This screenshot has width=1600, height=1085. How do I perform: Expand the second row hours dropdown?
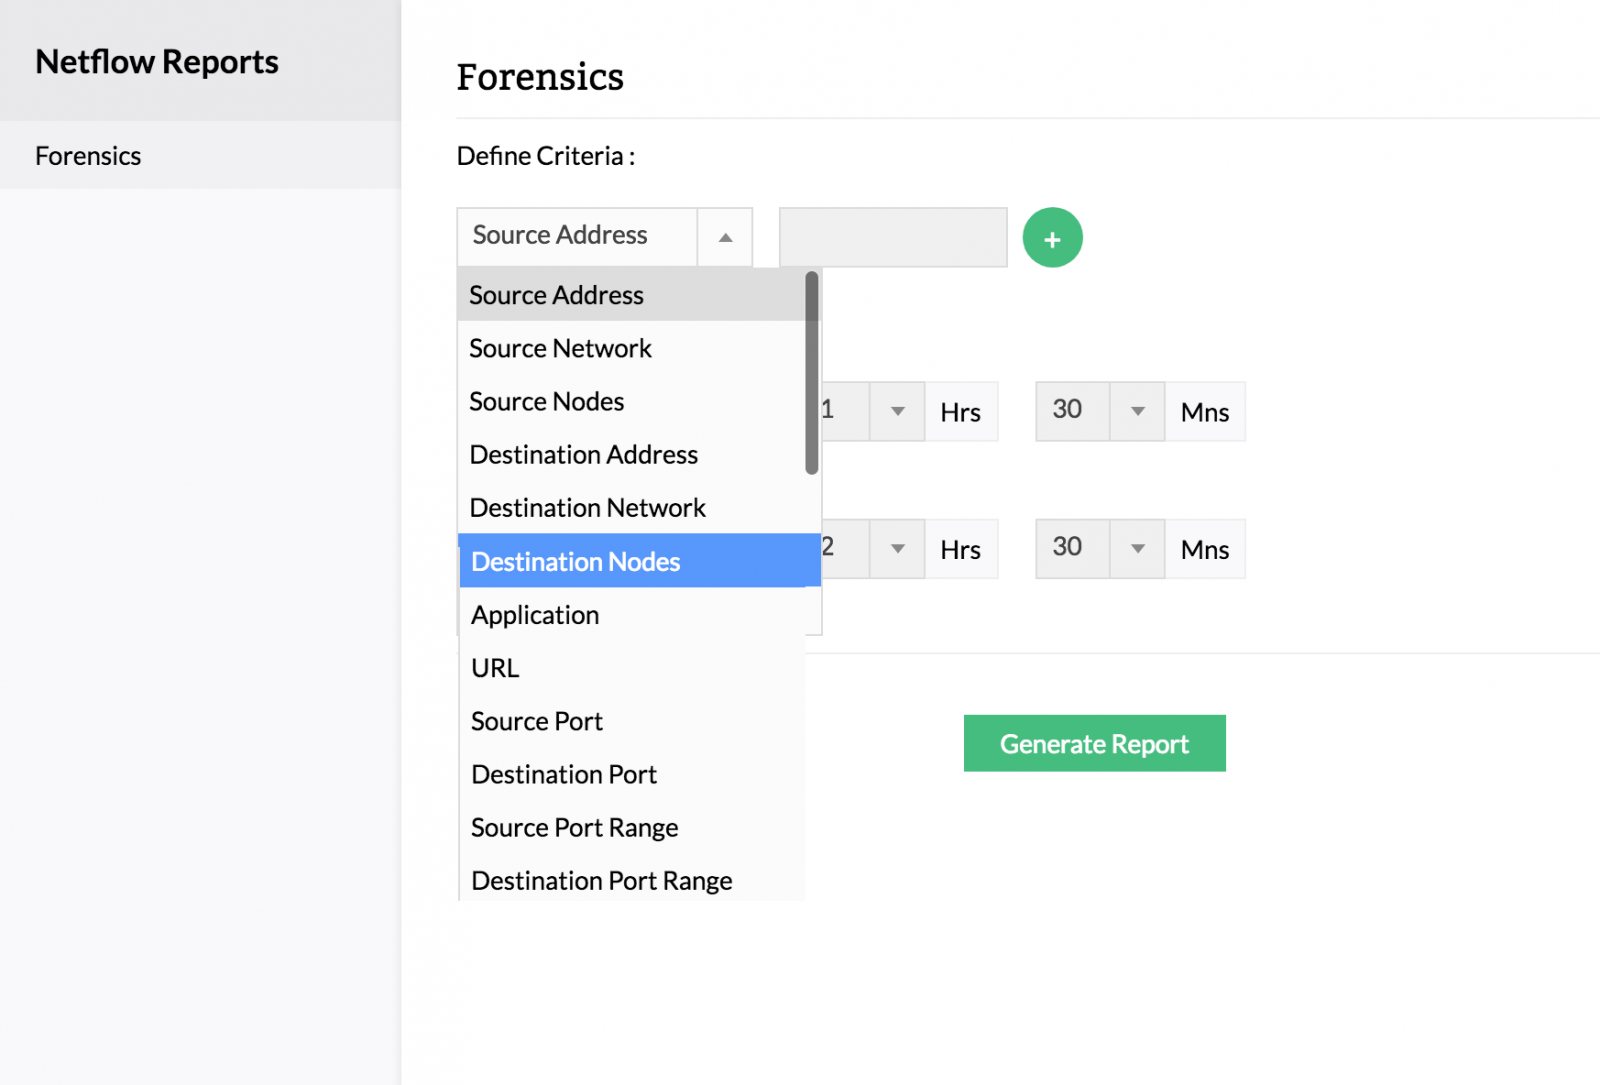point(897,548)
